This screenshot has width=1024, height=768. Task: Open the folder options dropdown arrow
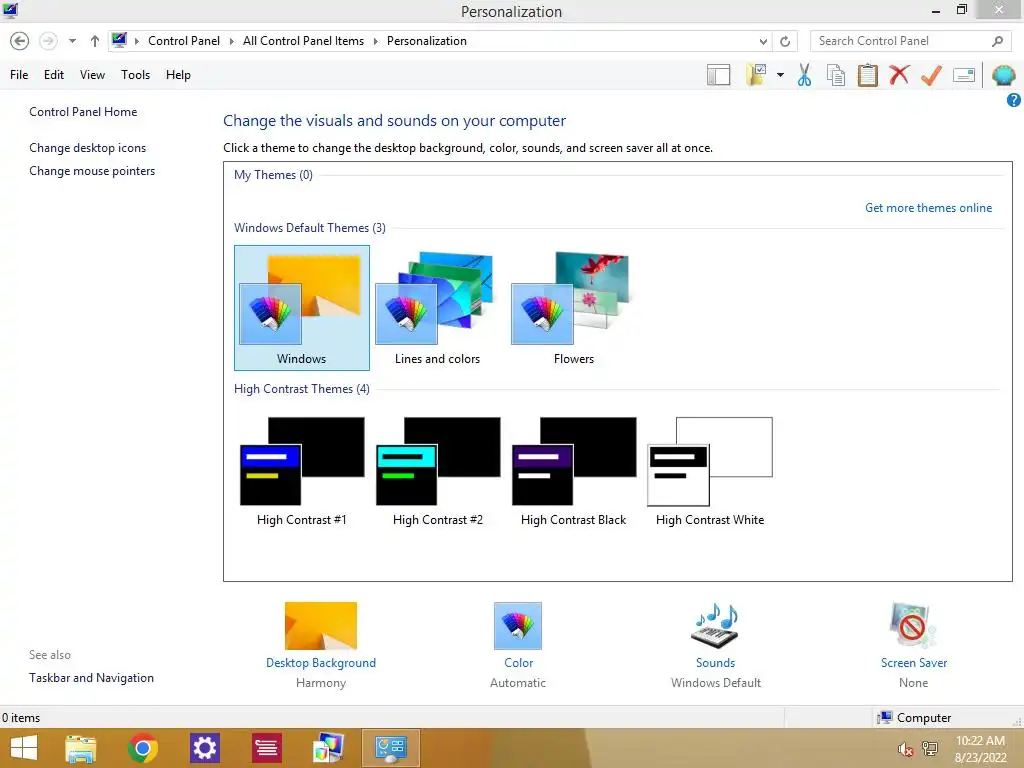(780, 75)
